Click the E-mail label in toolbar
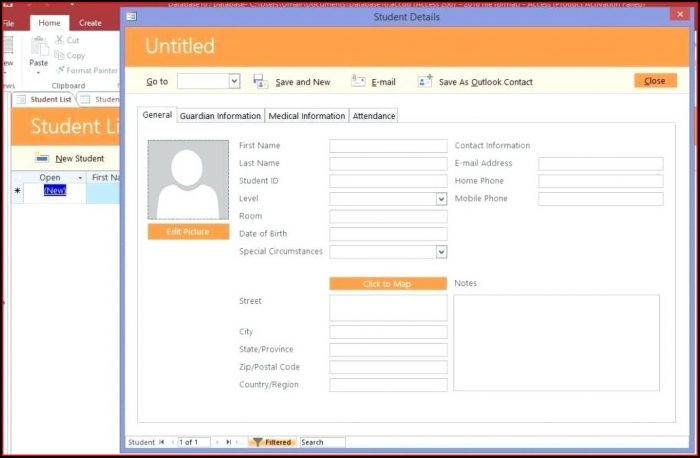This screenshot has width=700, height=458. (x=383, y=82)
